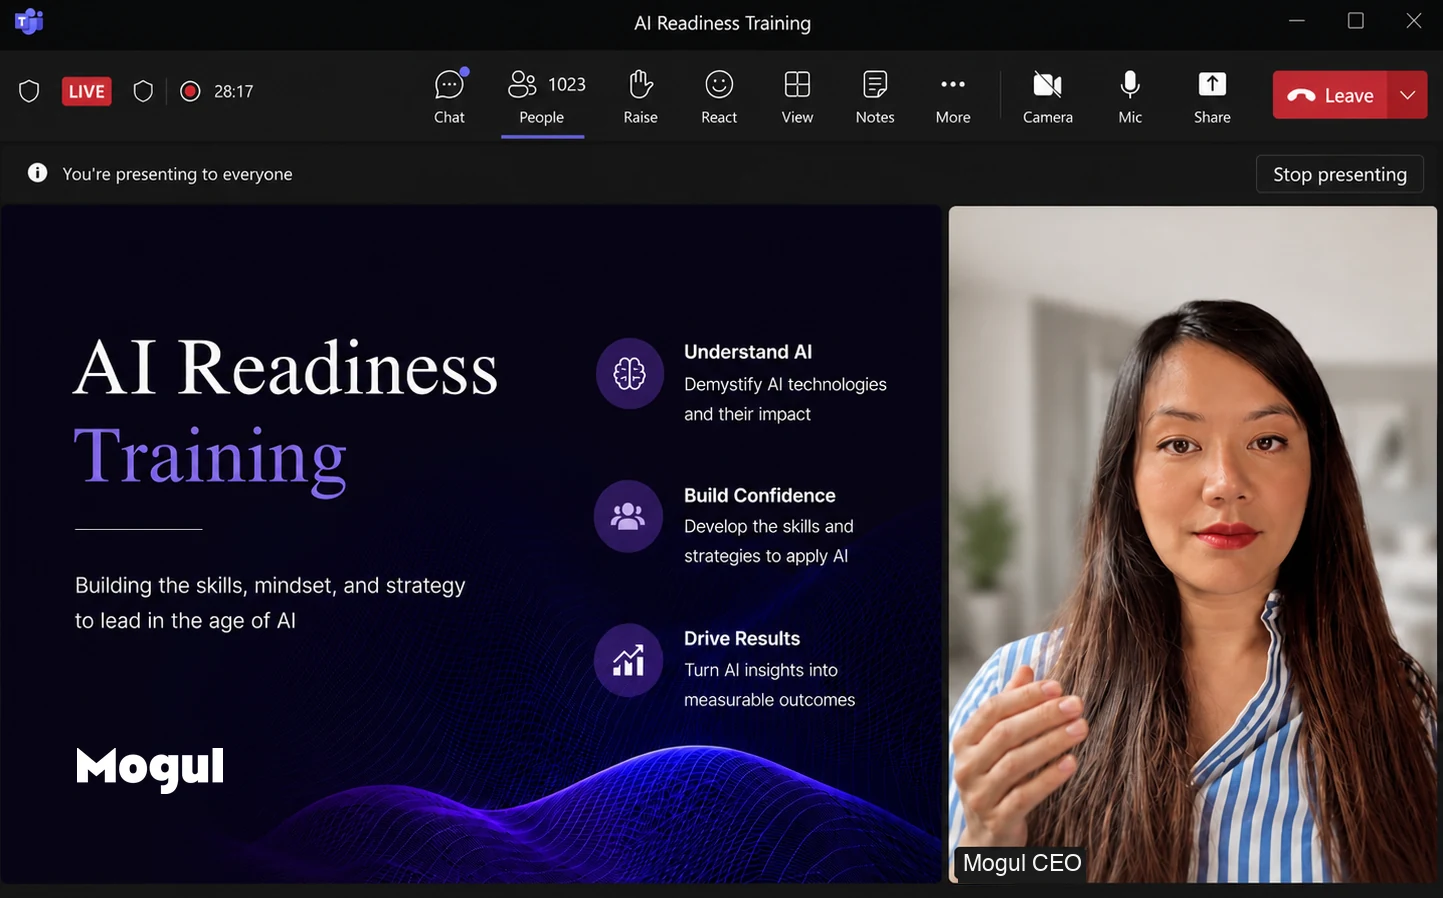
Task: Minimize the Teams meeting window
Action: point(1297,21)
